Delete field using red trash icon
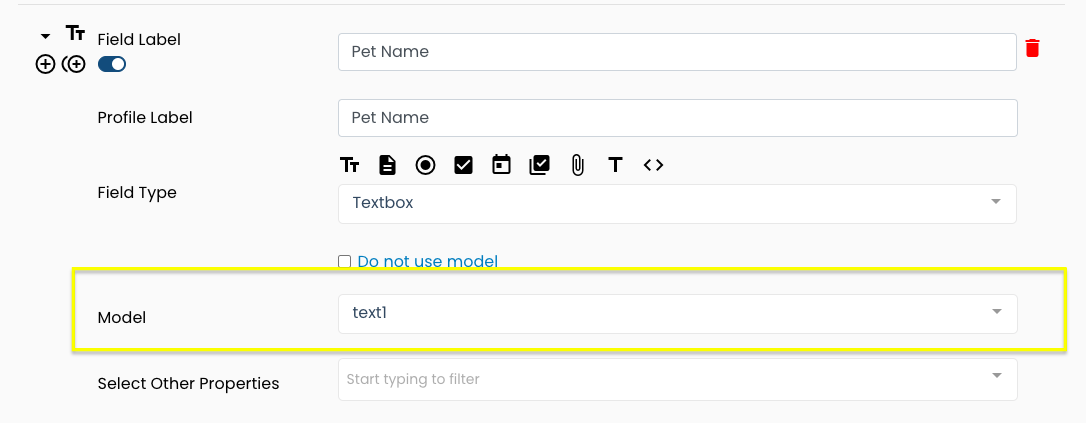The image size is (1086, 423). (1033, 48)
